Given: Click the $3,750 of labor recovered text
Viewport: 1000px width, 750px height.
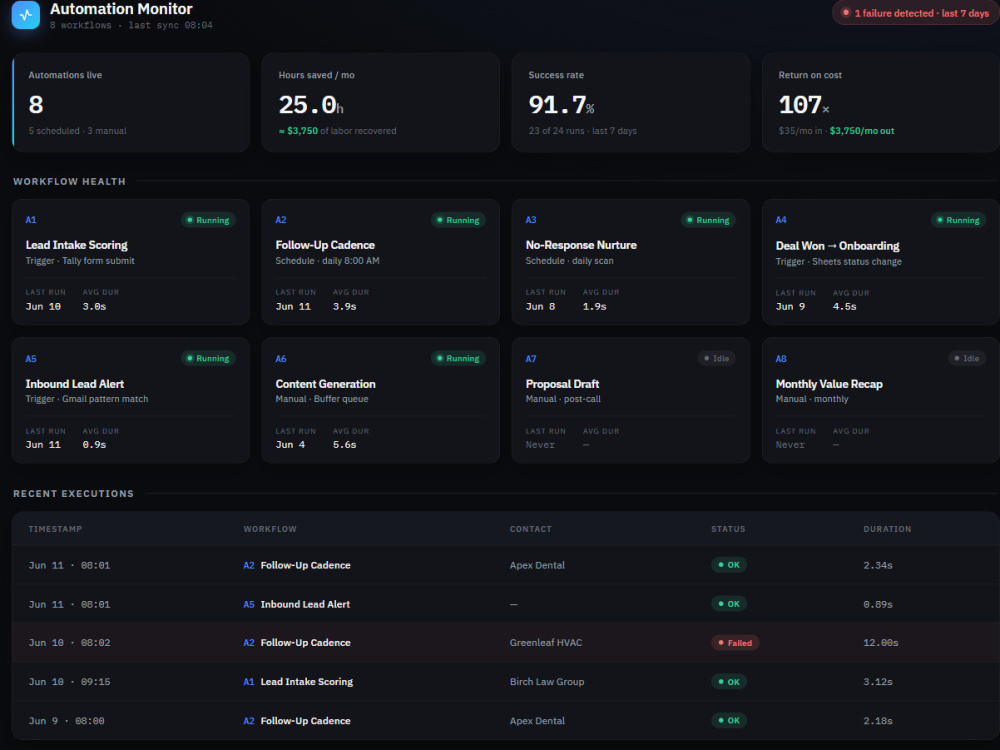Looking at the screenshot, I should (337, 131).
